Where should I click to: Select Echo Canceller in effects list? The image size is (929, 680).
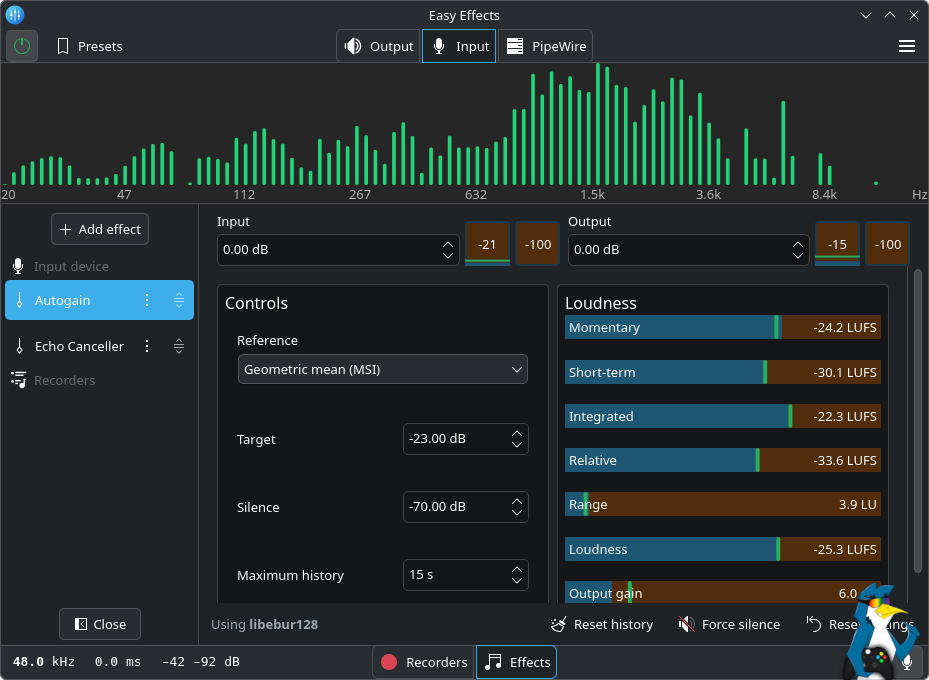[x=79, y=346]
